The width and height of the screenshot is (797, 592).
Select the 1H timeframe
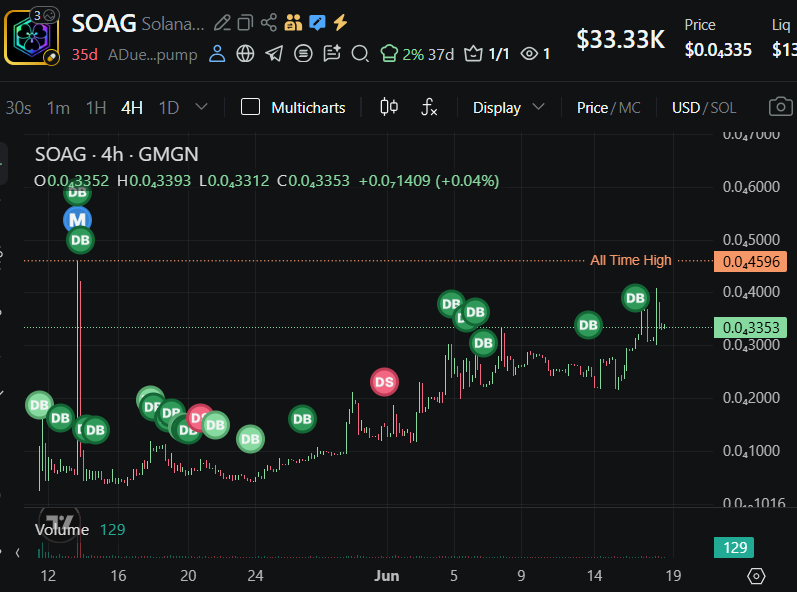click(x=96, y=108)
